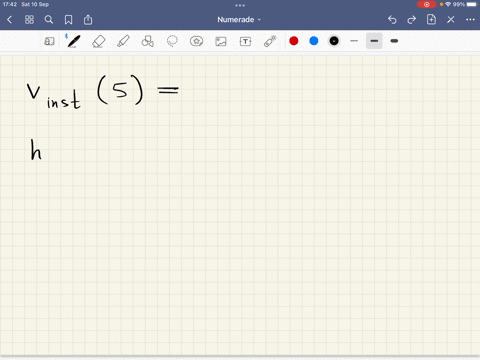The width and height of the screenshot is (480, 360).
Task: Redo the last action
Action: [x=412, y=20]
